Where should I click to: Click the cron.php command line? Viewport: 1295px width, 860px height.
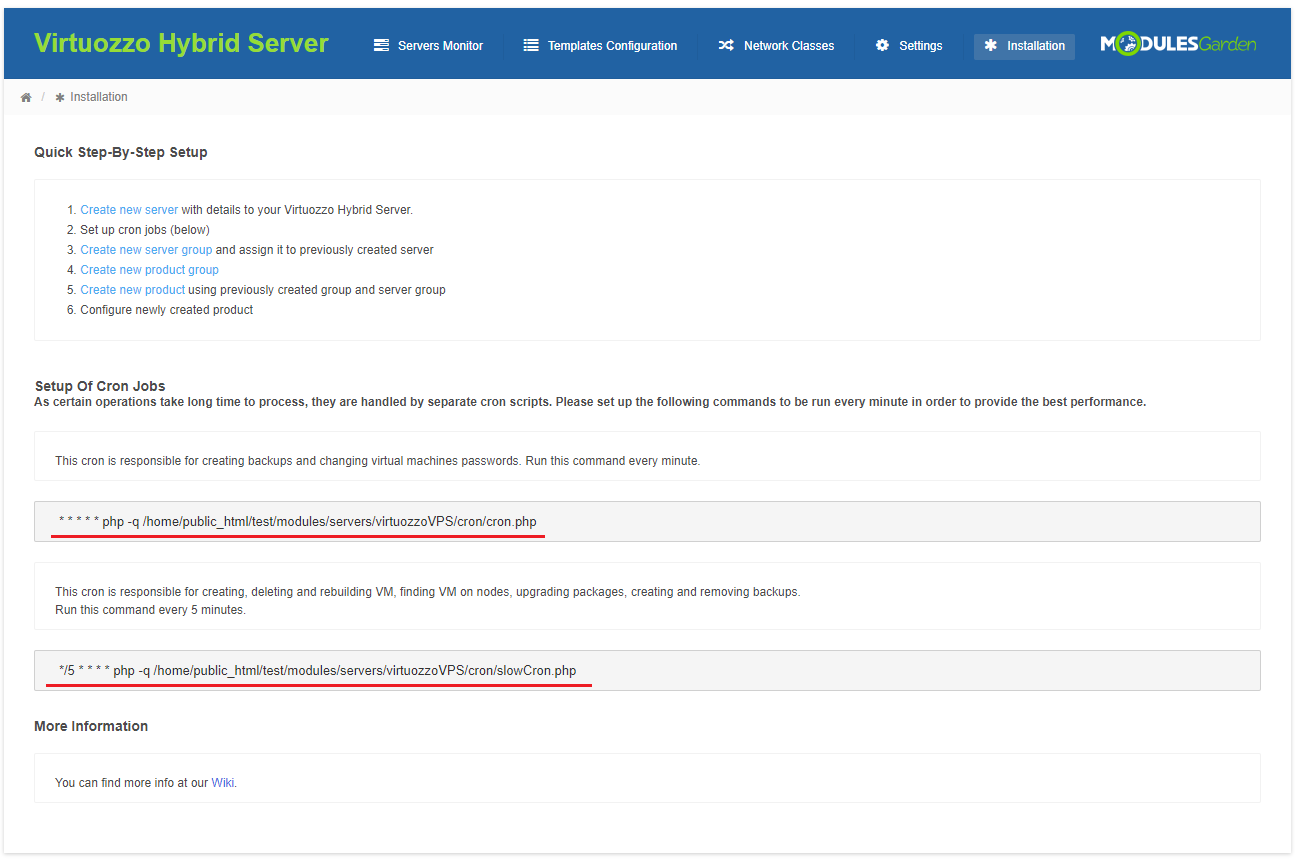647,521
